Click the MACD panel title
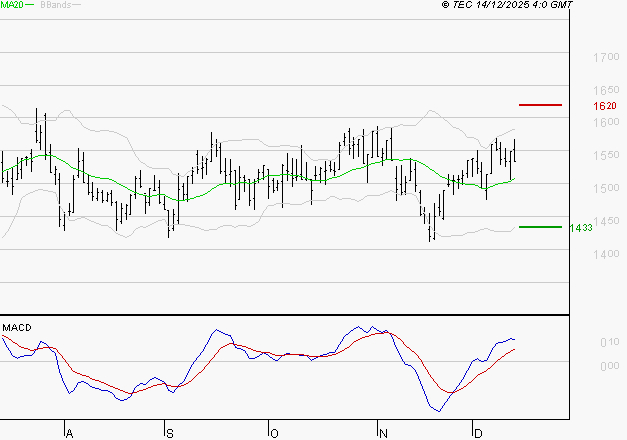The image size is (627, 440). [x=17, y=328]
